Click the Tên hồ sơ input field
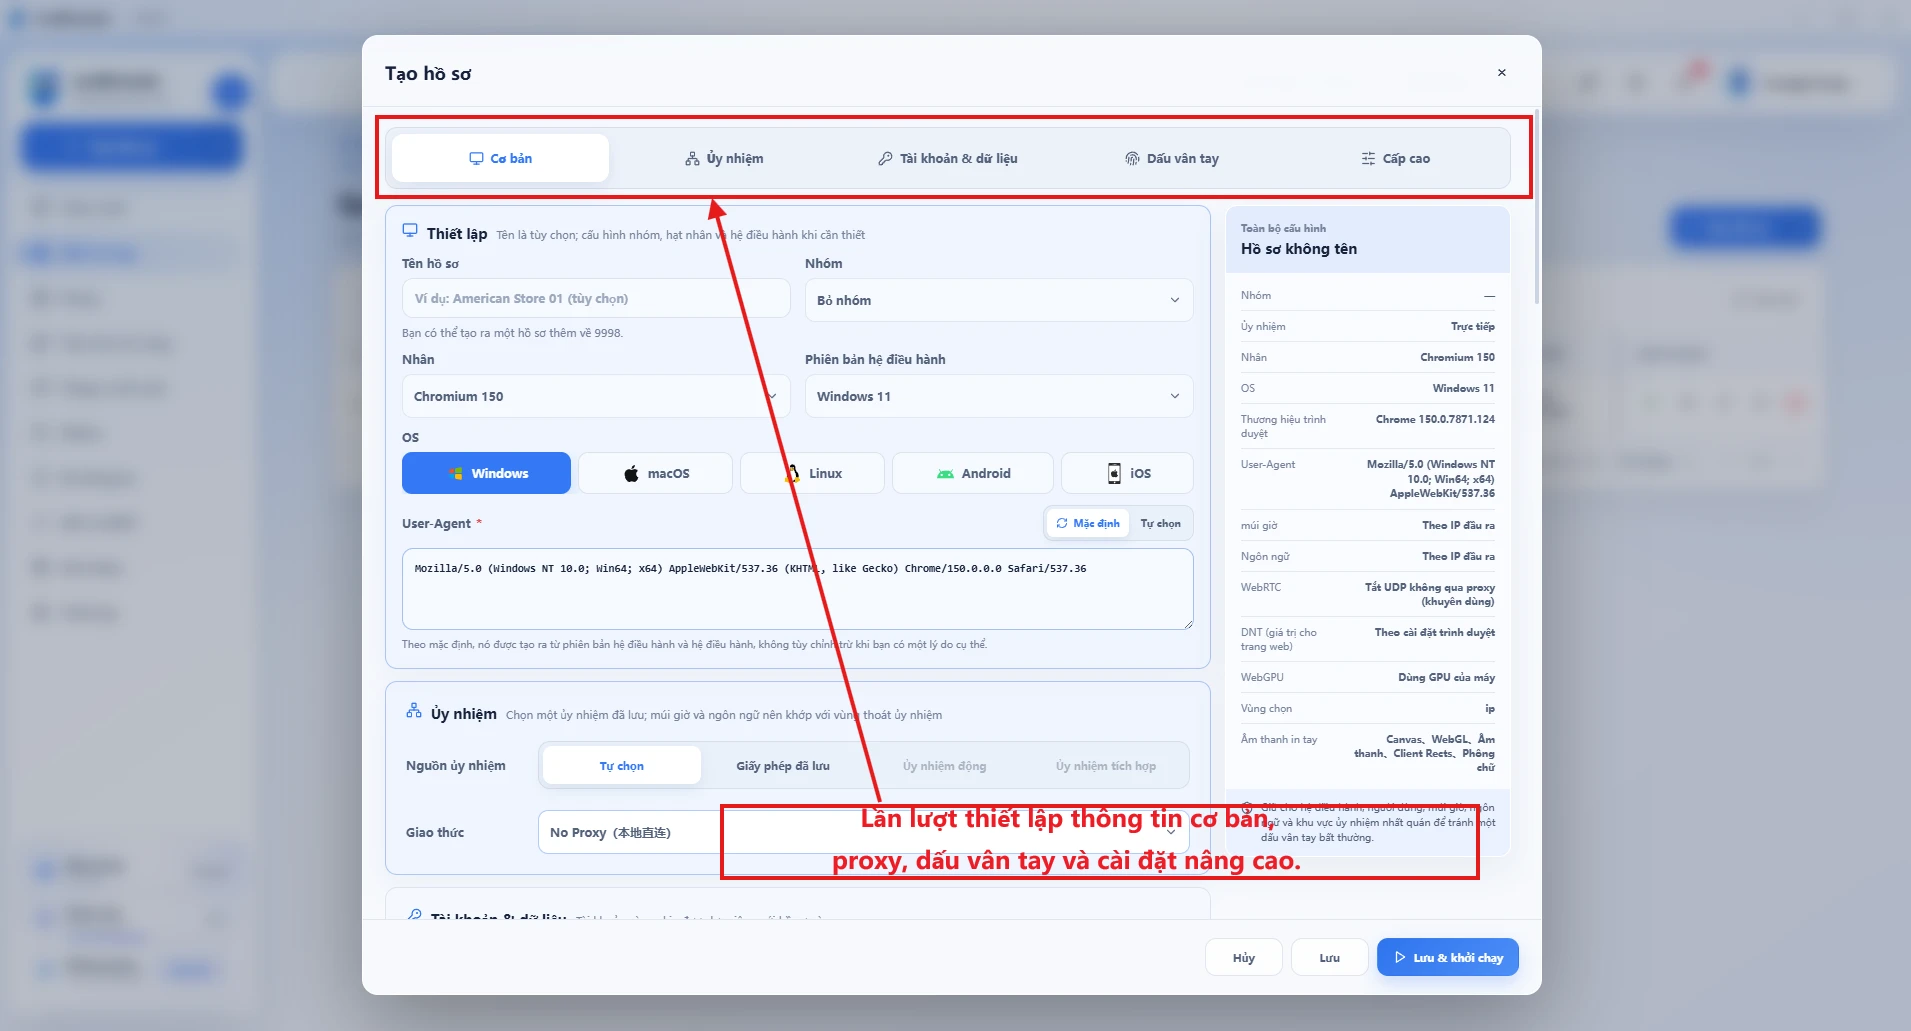Screen dimensions: 1911x1031 click(x=596, y=298)
